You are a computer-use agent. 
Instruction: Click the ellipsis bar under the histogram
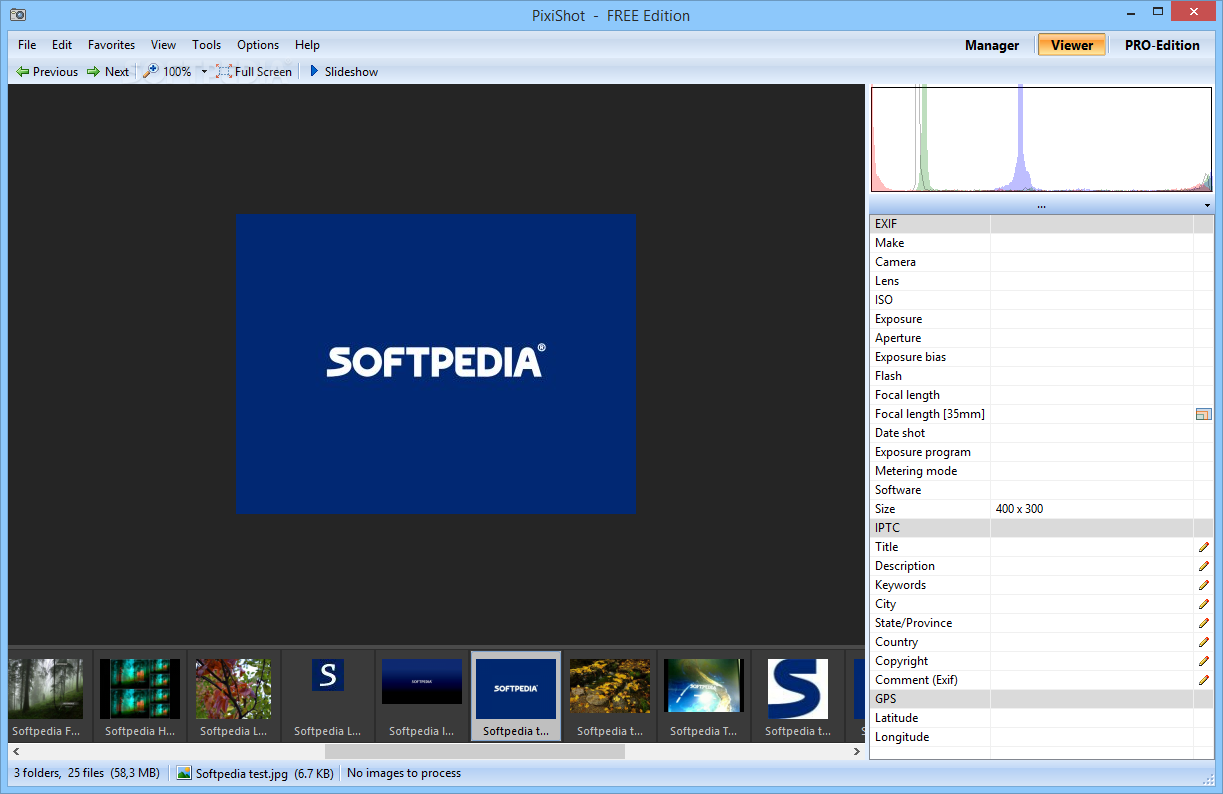tap(1041, 206)
